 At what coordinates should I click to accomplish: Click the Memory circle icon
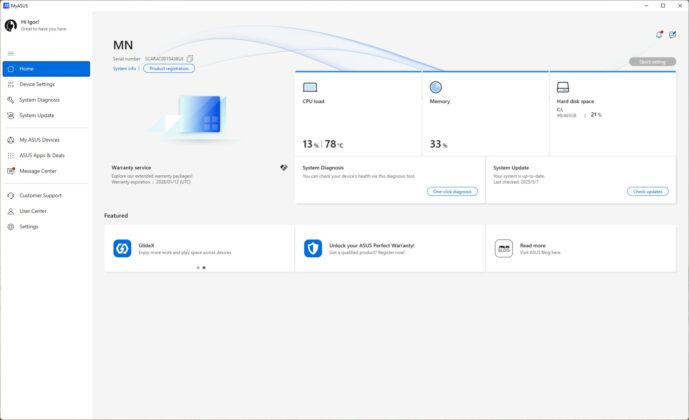click(435, 87)
